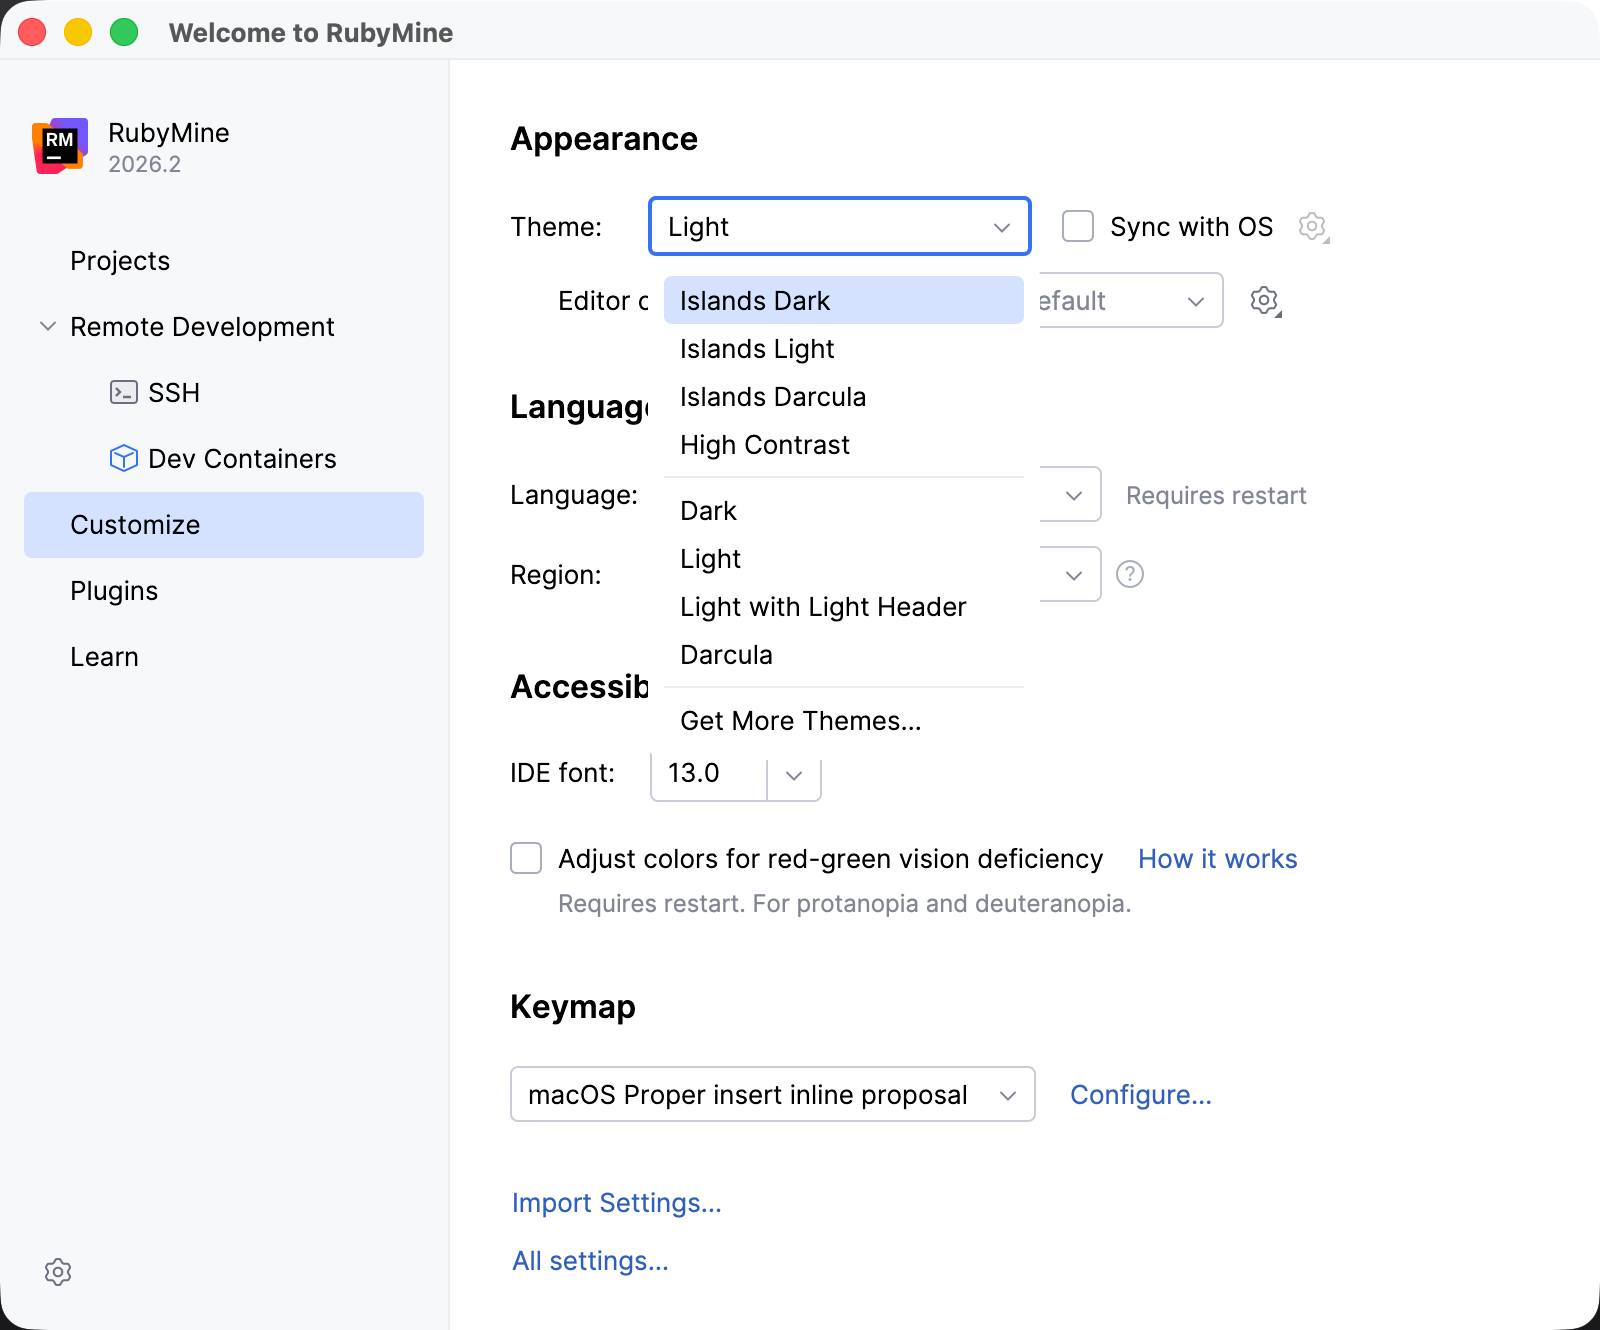Click the Theme: label
This screenshot has width=1600, height=1330.
pos(556,227)
